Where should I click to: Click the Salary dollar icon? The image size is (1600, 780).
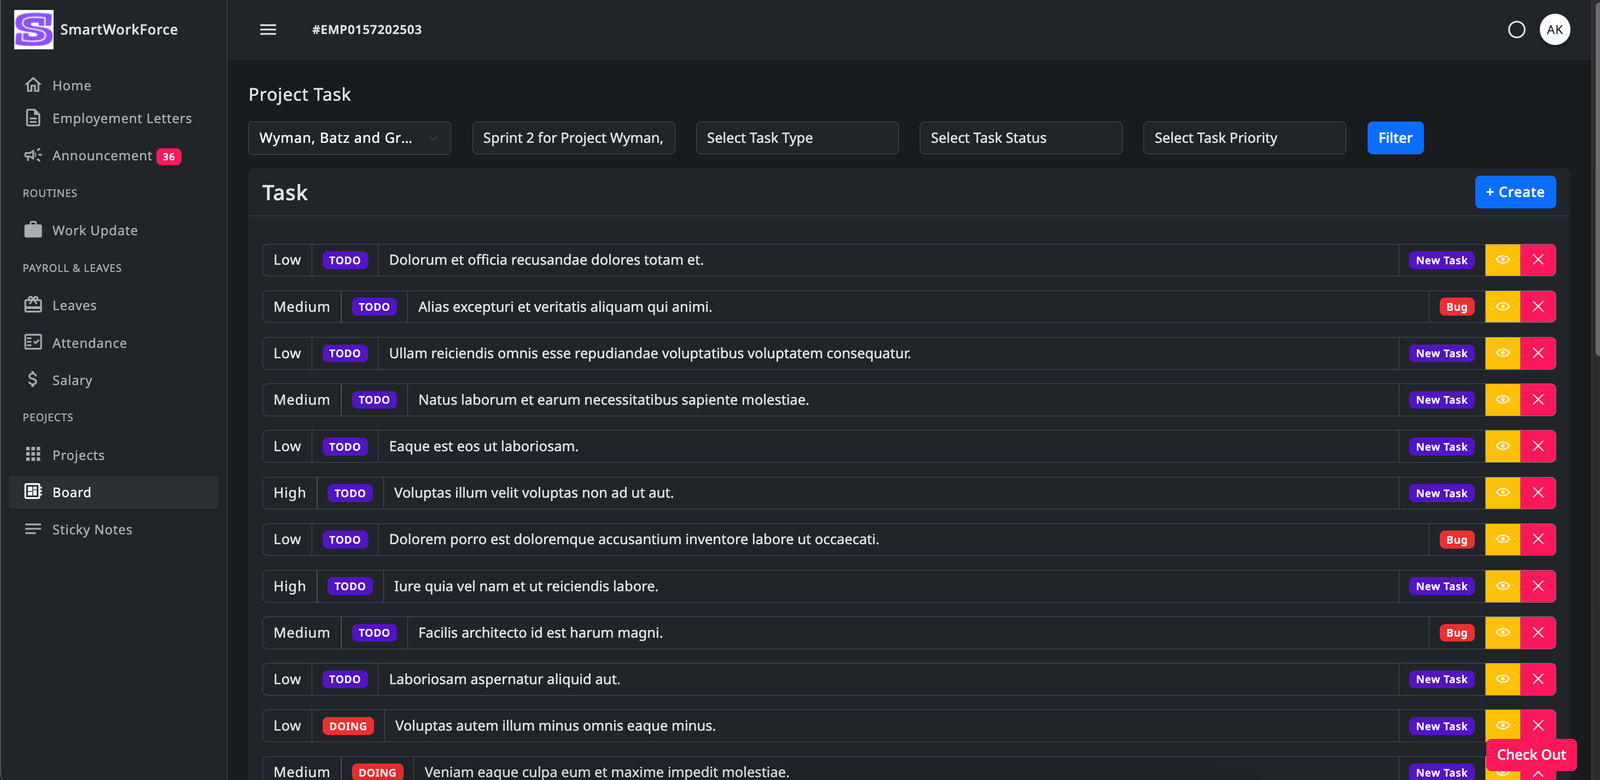tap(33, 380)
